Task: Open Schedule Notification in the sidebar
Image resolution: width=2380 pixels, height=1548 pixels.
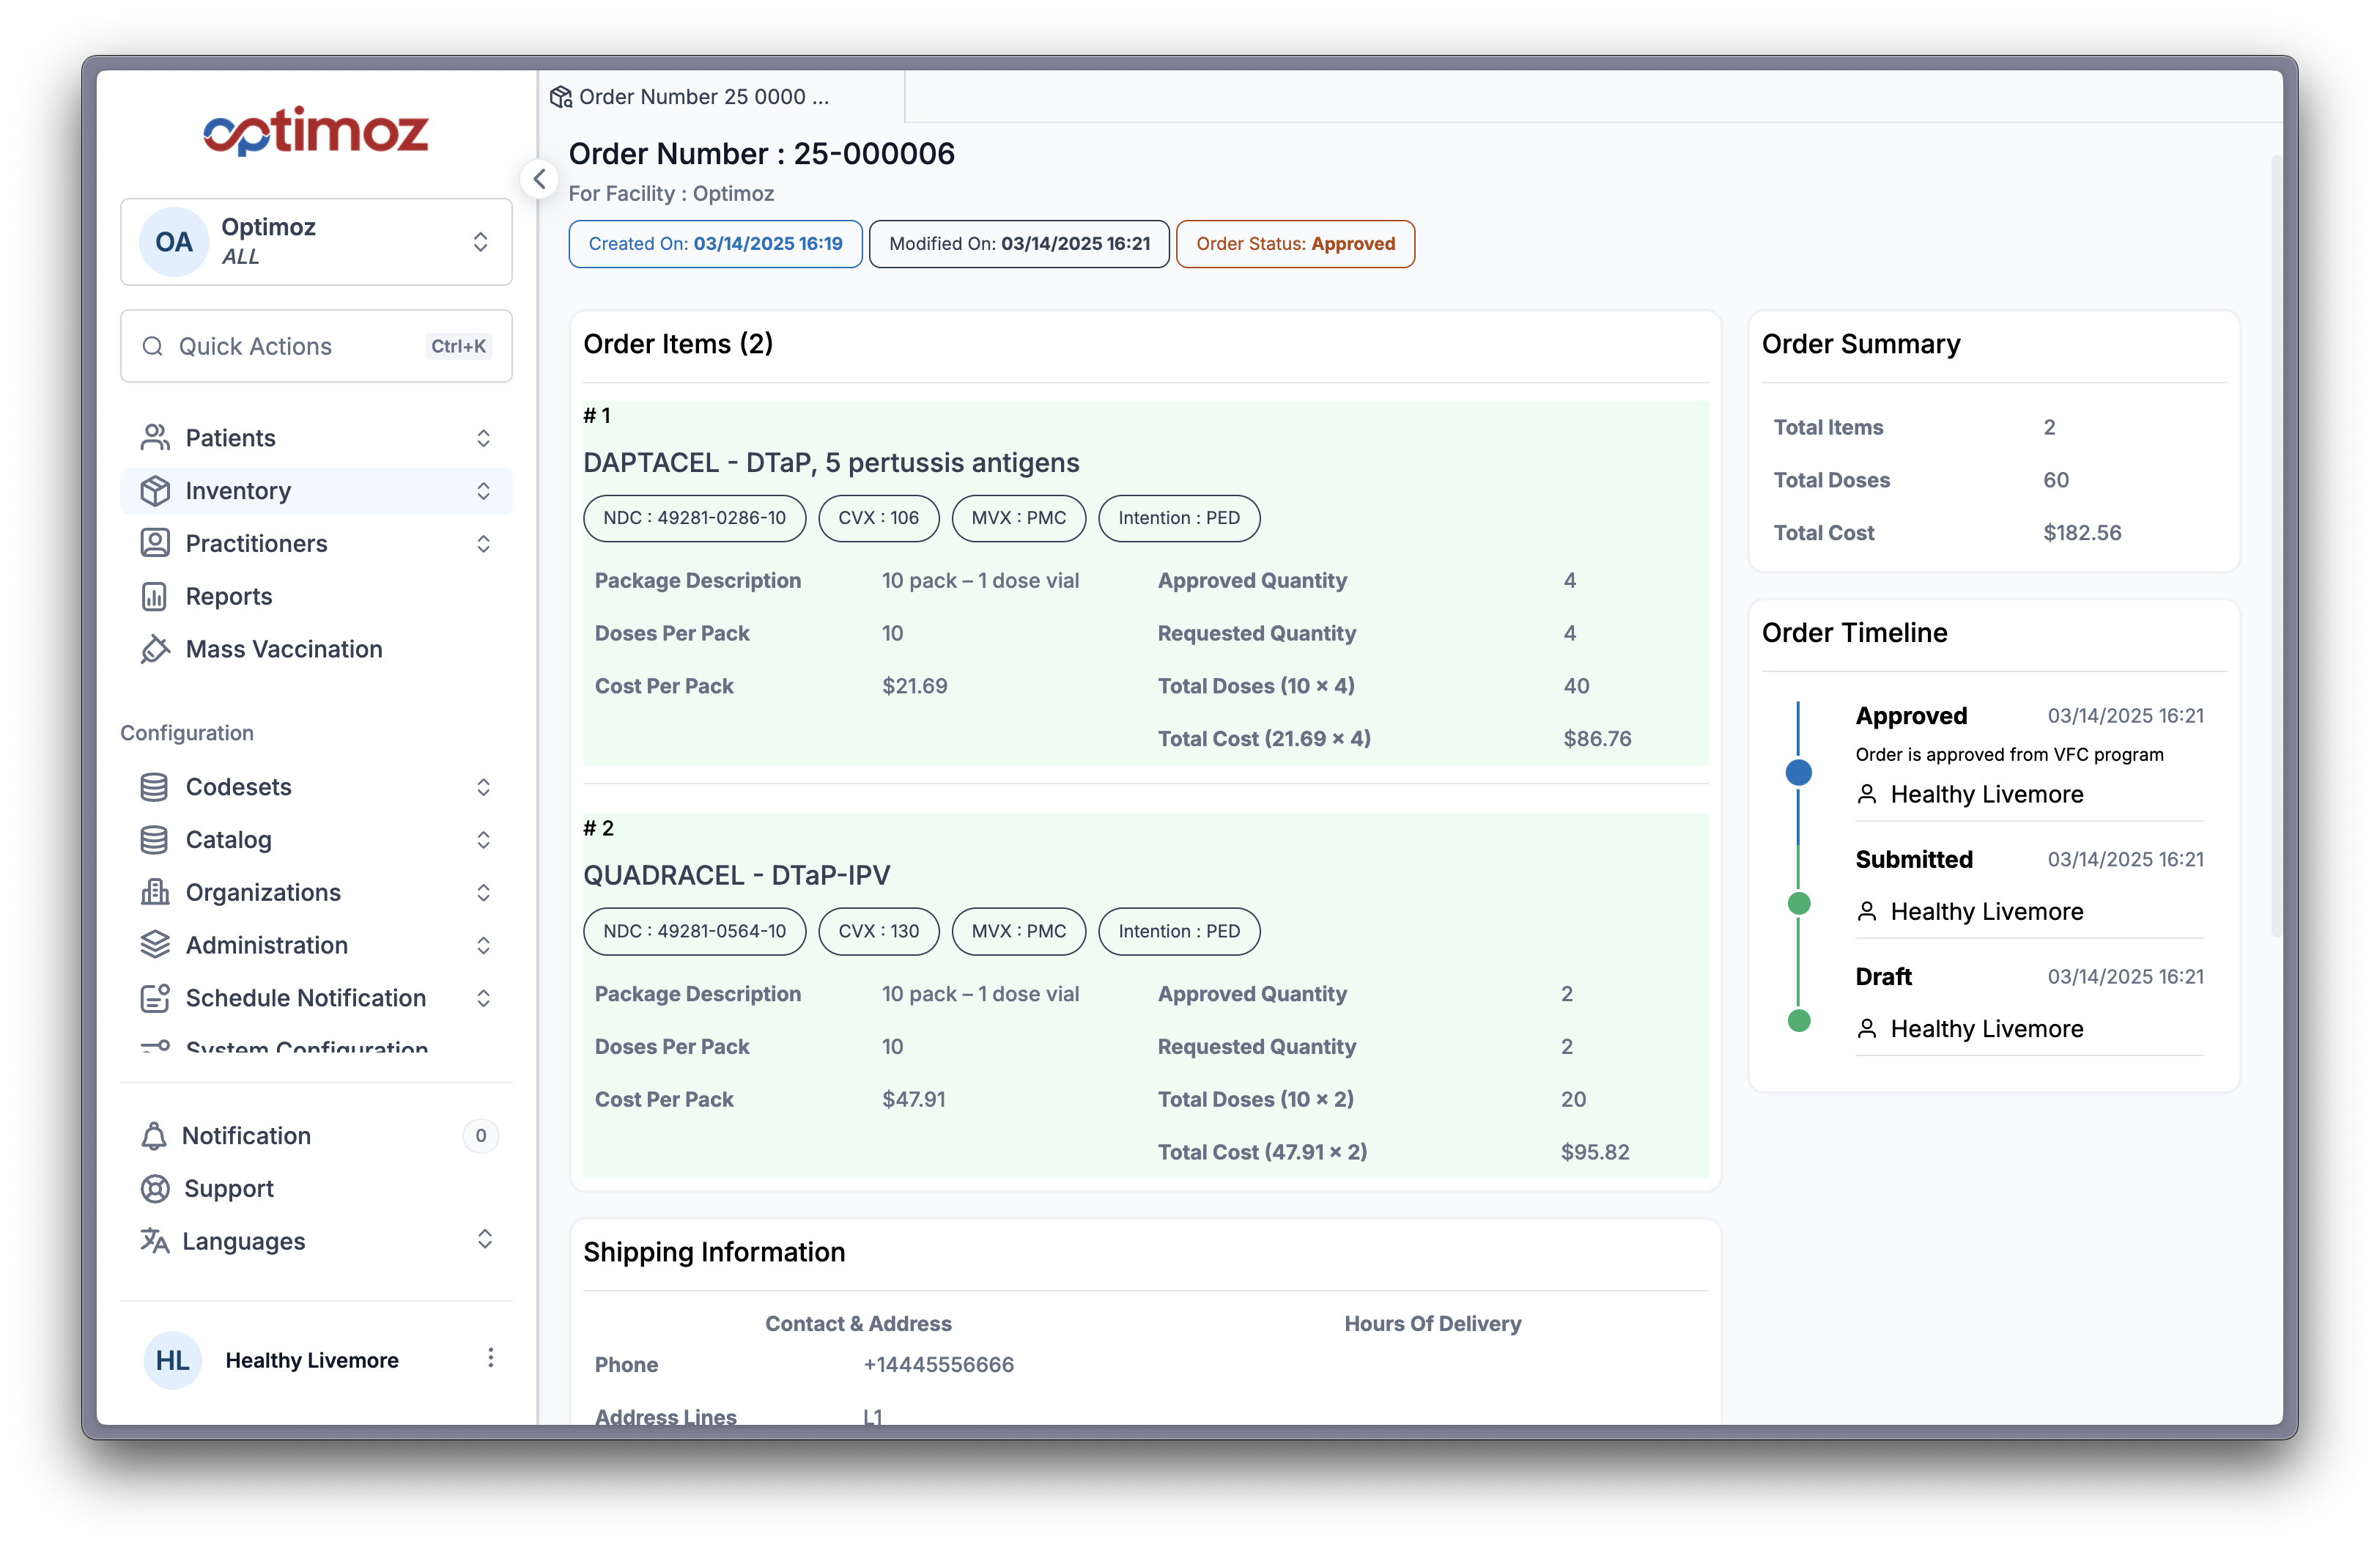Action: [305, 998]
